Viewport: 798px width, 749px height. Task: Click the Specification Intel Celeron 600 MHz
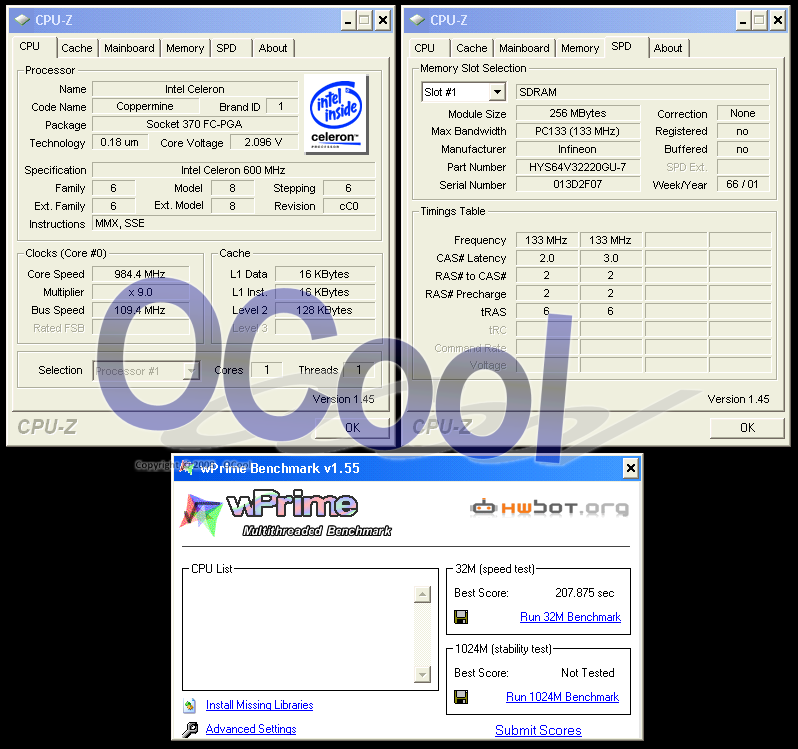[233, 170]
